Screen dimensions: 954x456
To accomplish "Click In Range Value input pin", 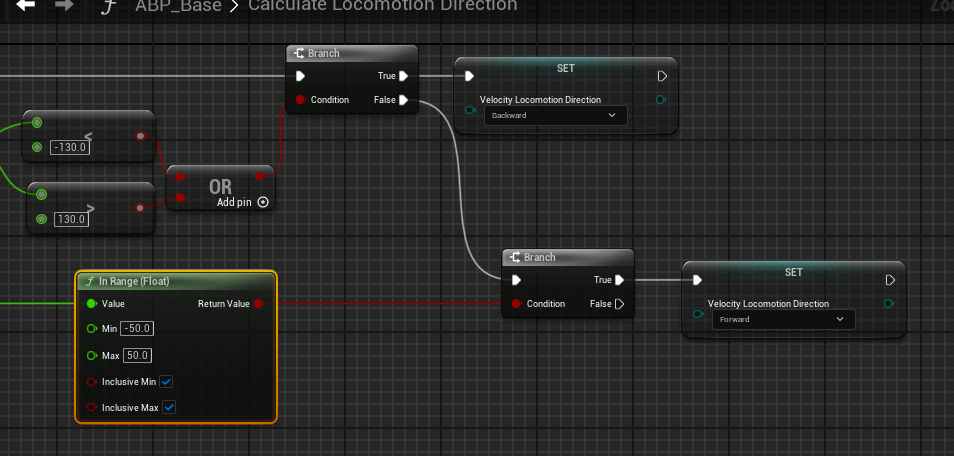I will [91, 303].
